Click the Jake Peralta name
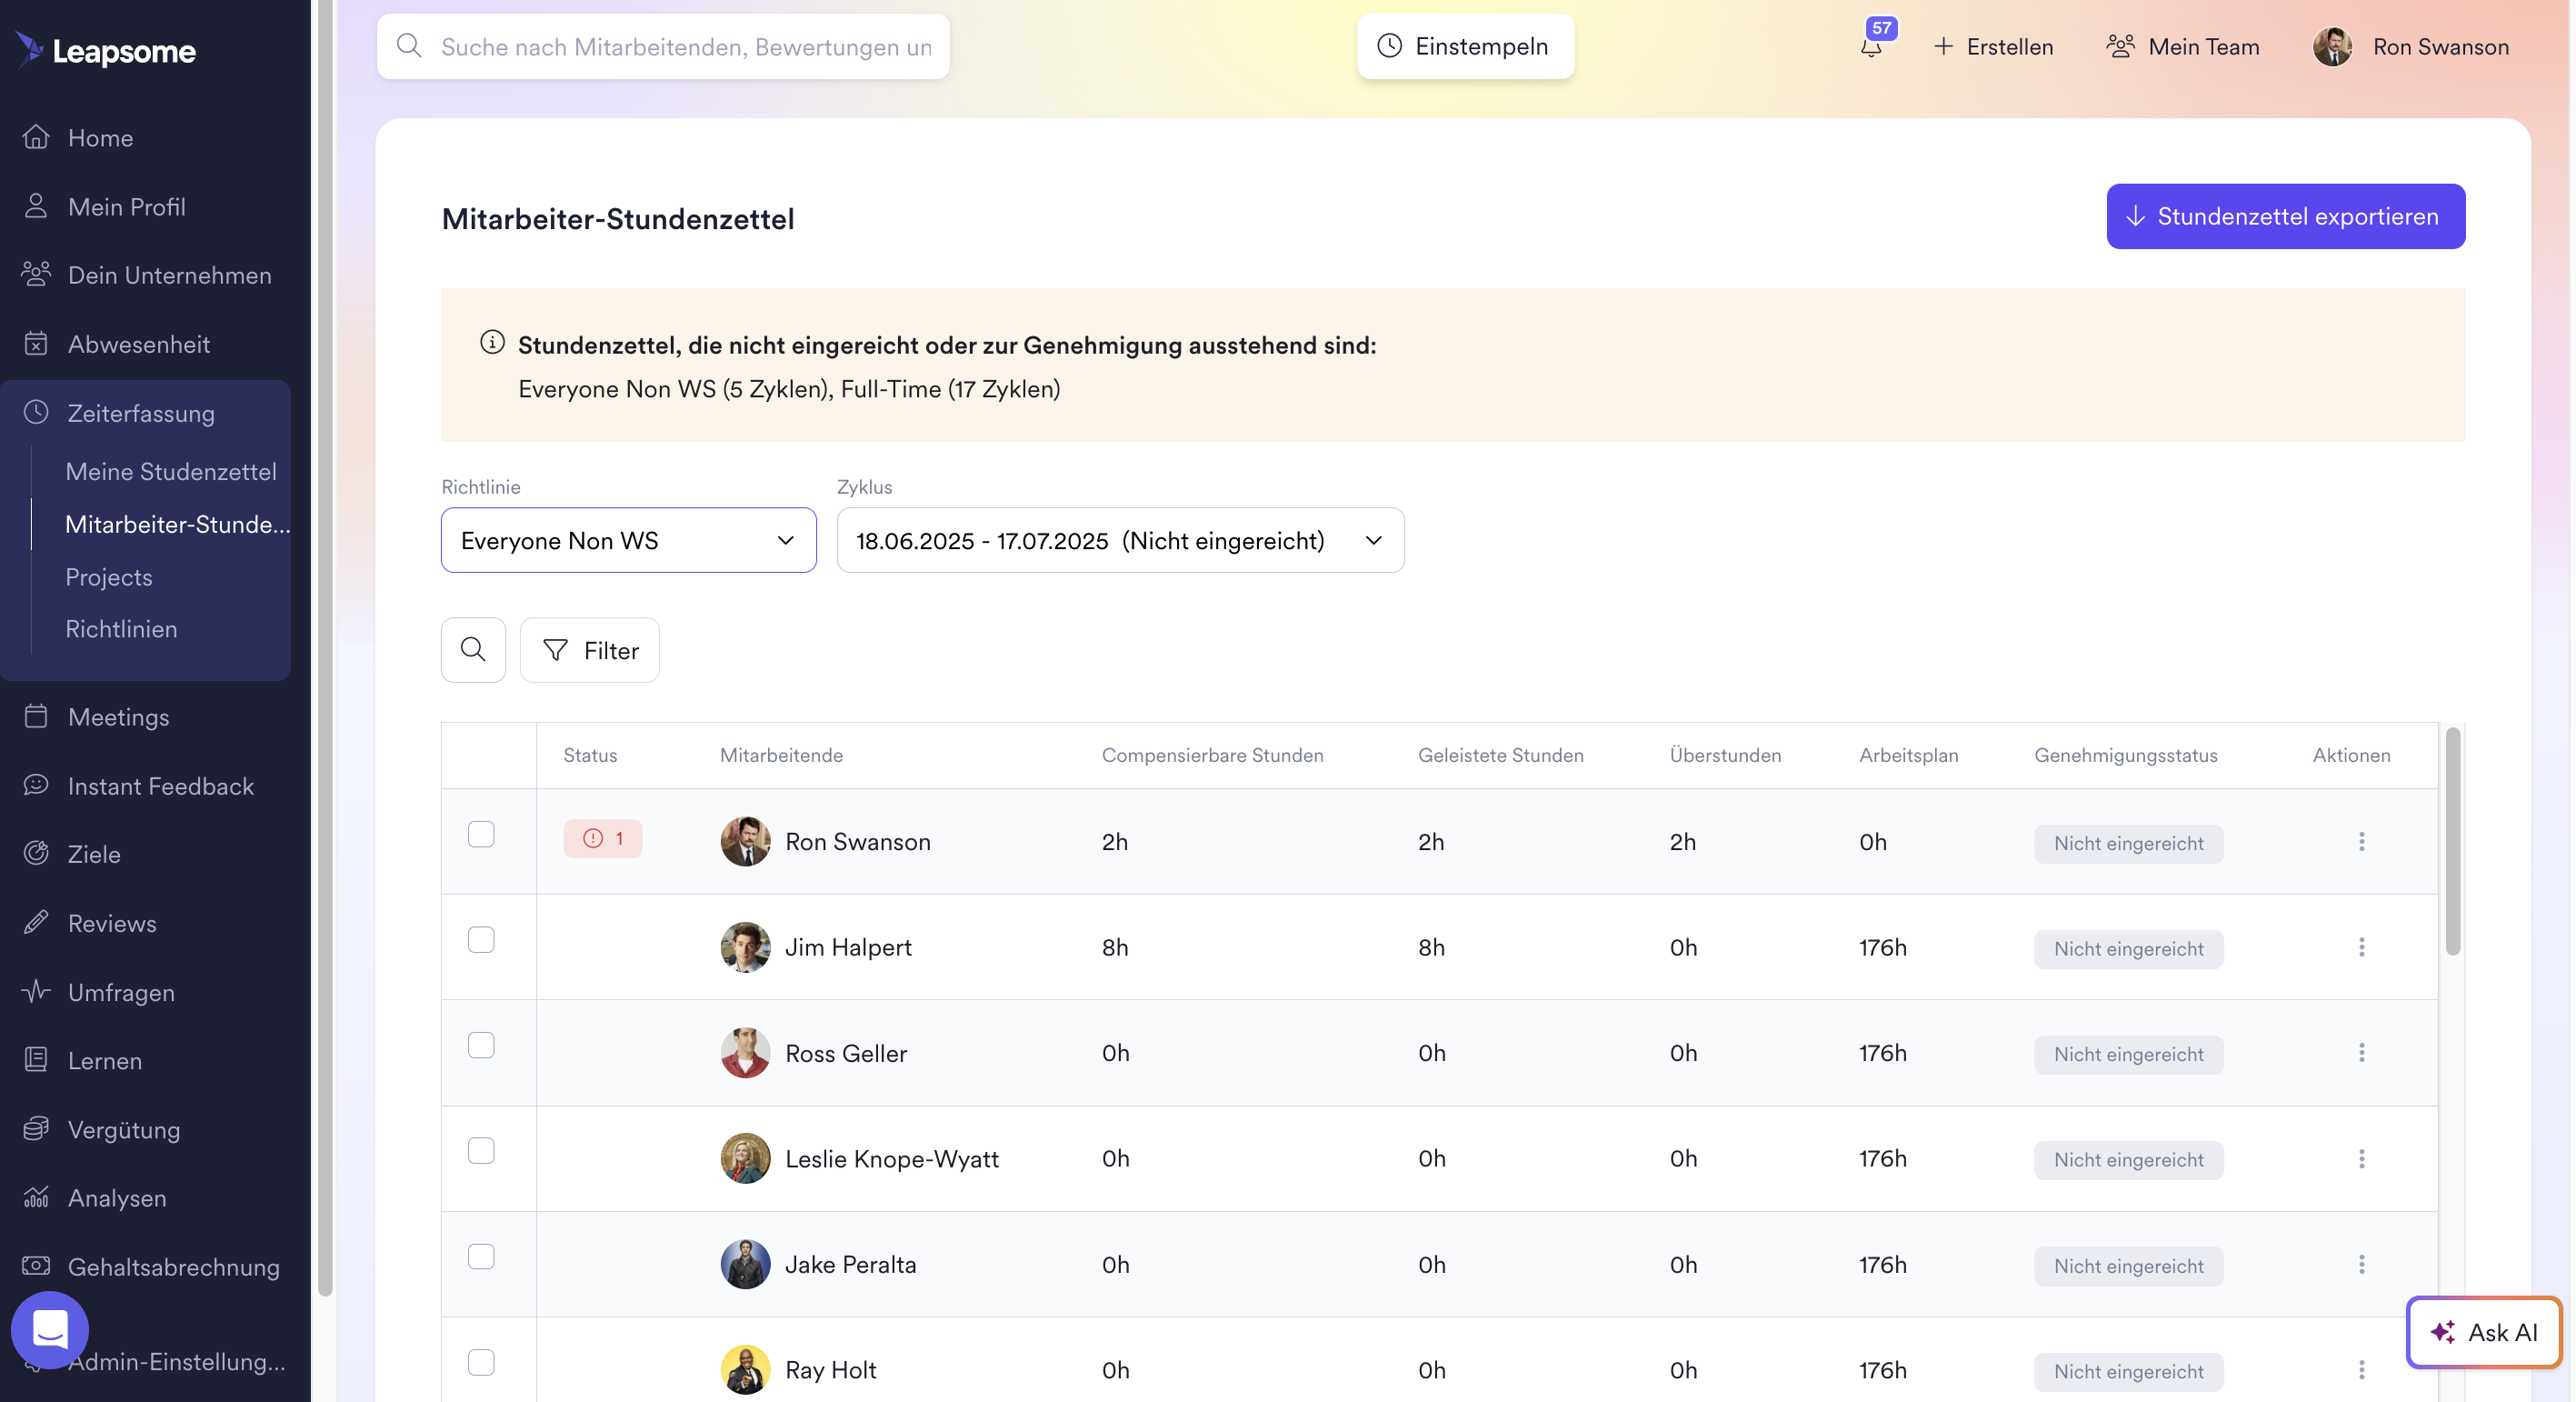Screen dimensions: 2576x1402 tap(850, 1264)
